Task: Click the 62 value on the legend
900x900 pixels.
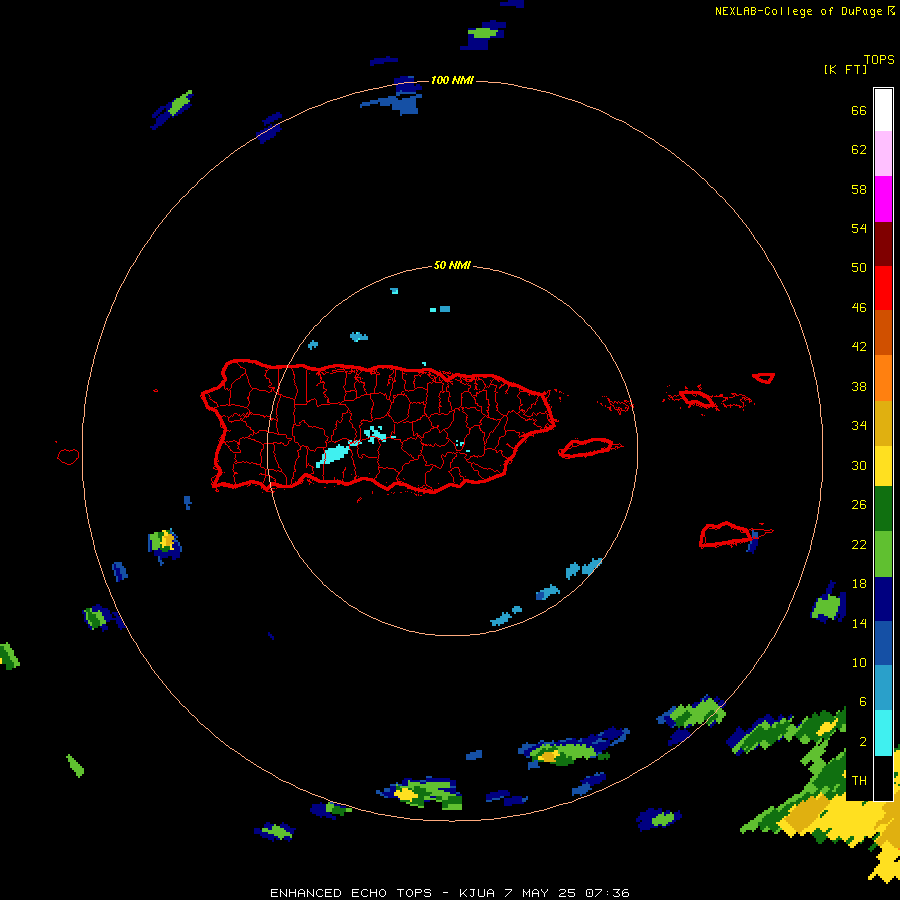Action: [859, 150]
